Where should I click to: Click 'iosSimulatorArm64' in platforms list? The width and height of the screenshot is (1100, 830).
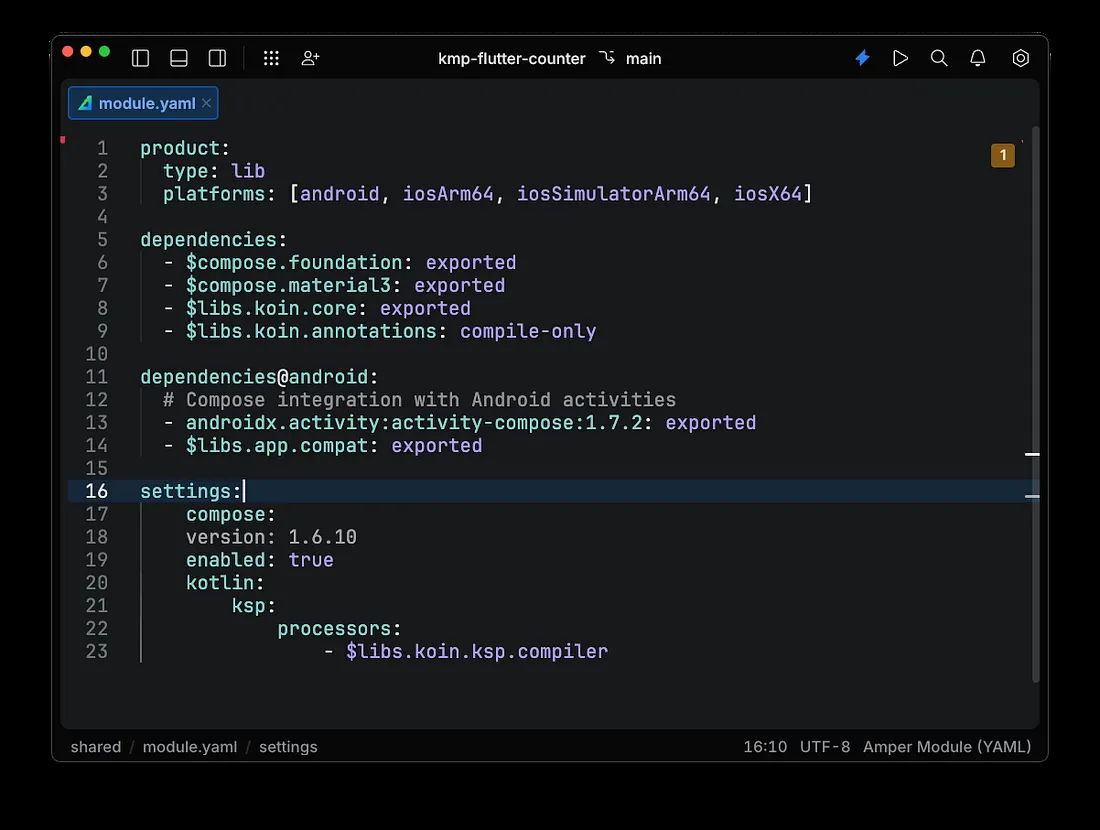[613, 194]
